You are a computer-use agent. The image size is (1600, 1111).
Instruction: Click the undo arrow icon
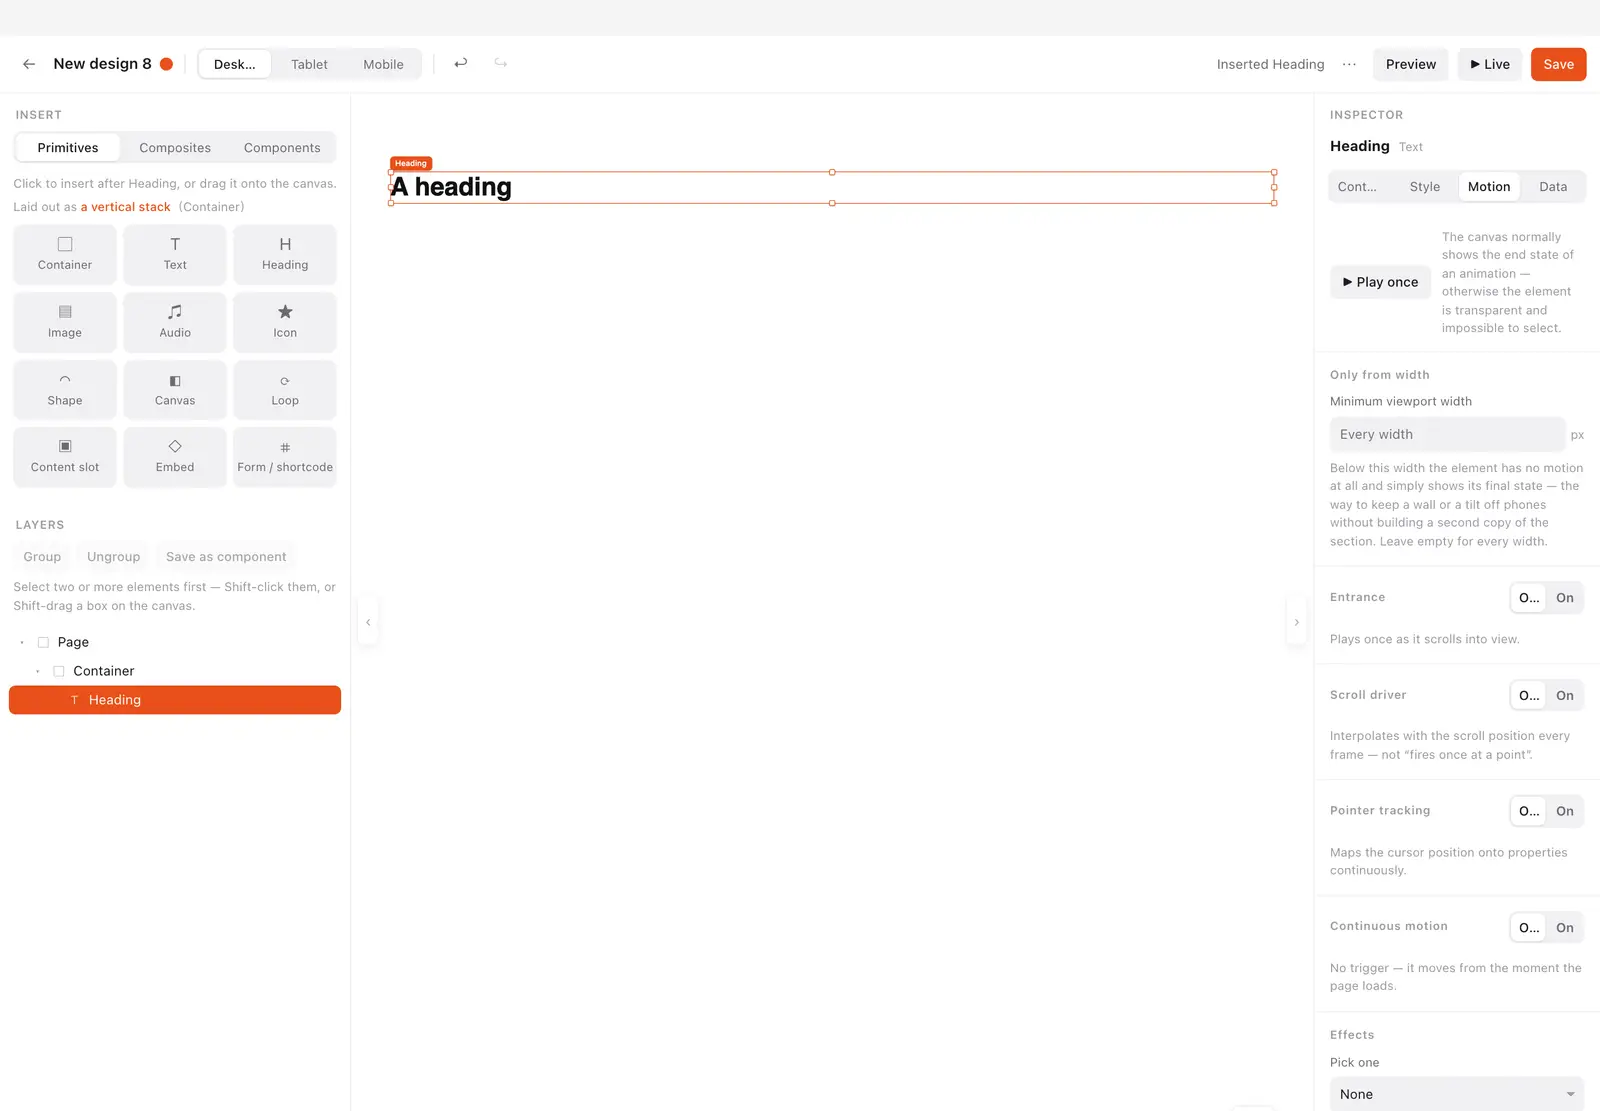pyautogui.click(x=461, y=63)
